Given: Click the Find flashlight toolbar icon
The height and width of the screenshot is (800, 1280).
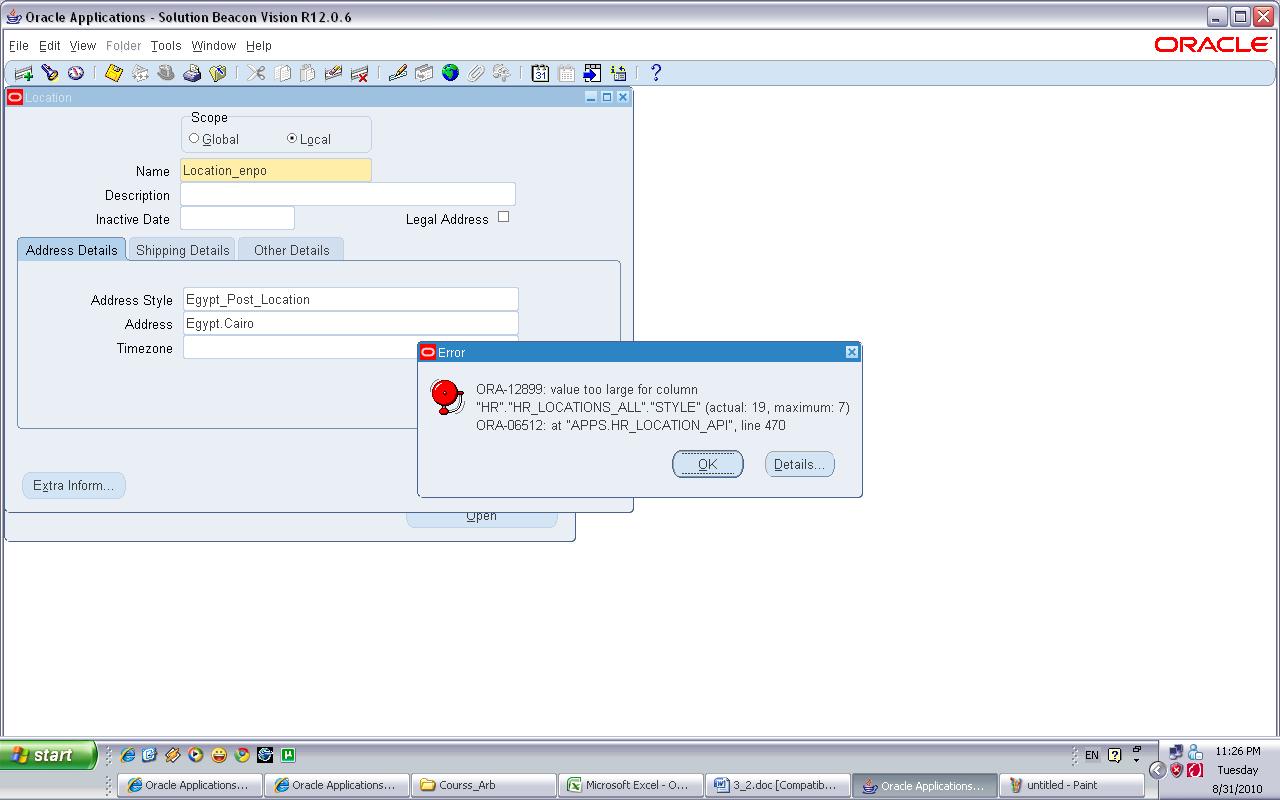Looking at the screenshot, I should click(49, 73).
